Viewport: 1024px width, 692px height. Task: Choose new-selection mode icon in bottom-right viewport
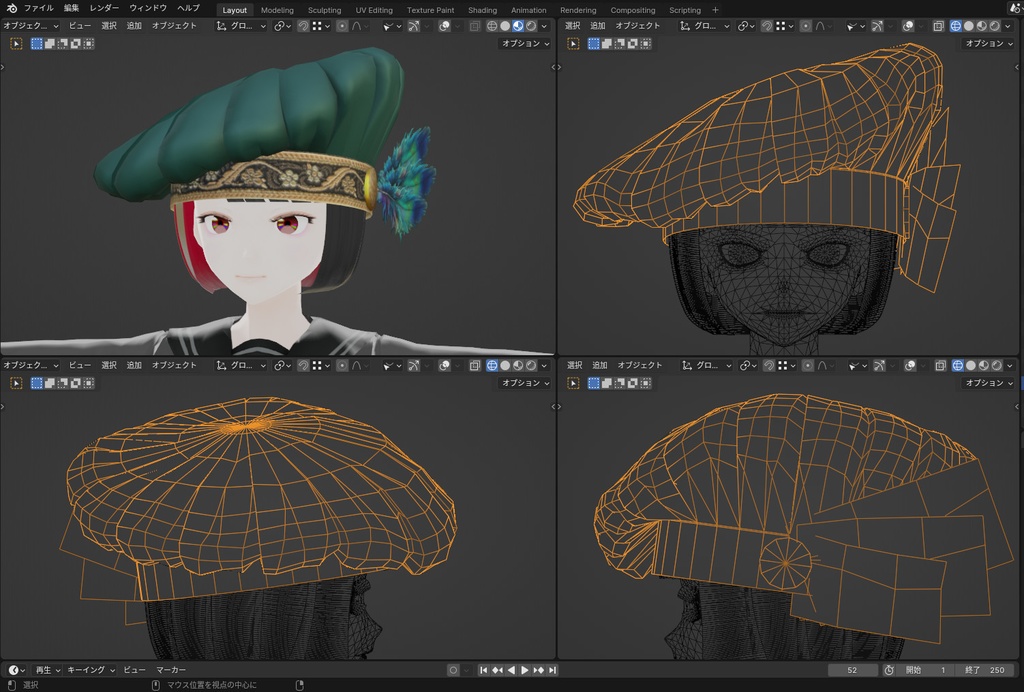pos(594,383)
